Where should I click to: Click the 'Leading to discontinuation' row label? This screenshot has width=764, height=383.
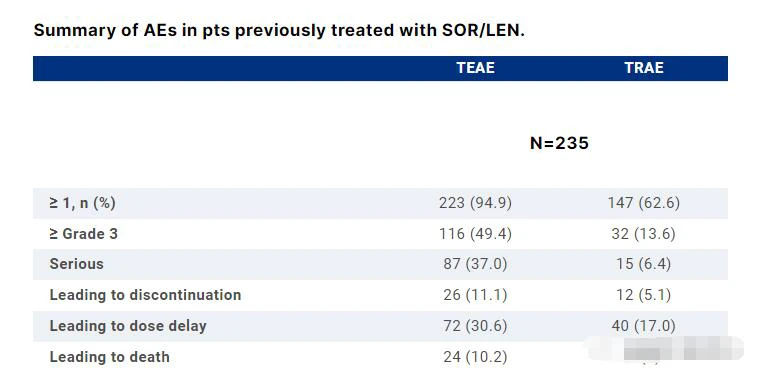click(145, 295)
